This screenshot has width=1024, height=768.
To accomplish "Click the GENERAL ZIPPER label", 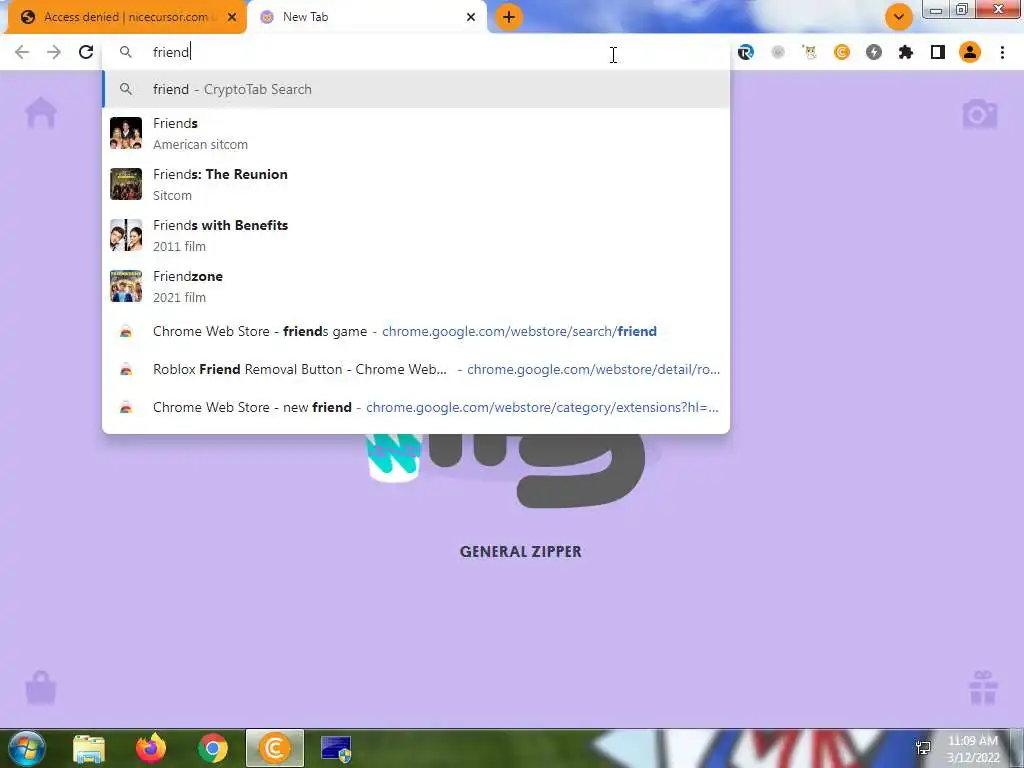I will [x=520, y=552].
